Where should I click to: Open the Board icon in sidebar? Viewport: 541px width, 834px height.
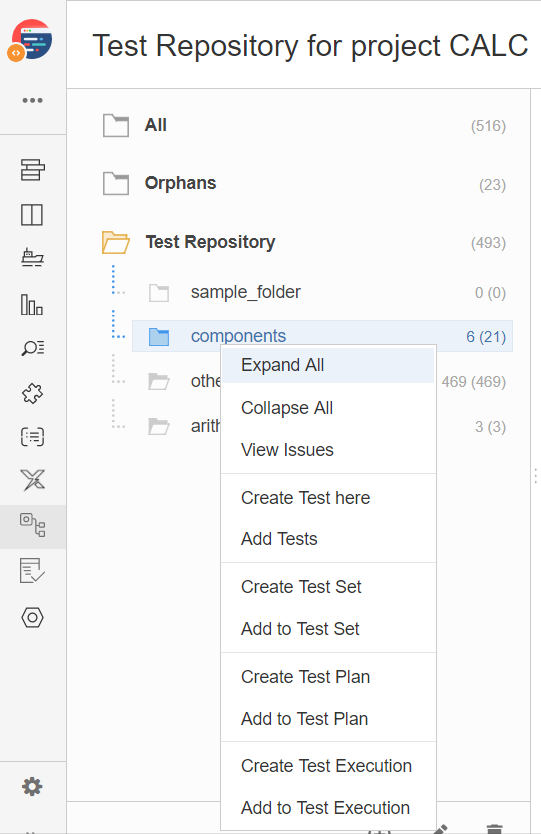click(32, 215)
